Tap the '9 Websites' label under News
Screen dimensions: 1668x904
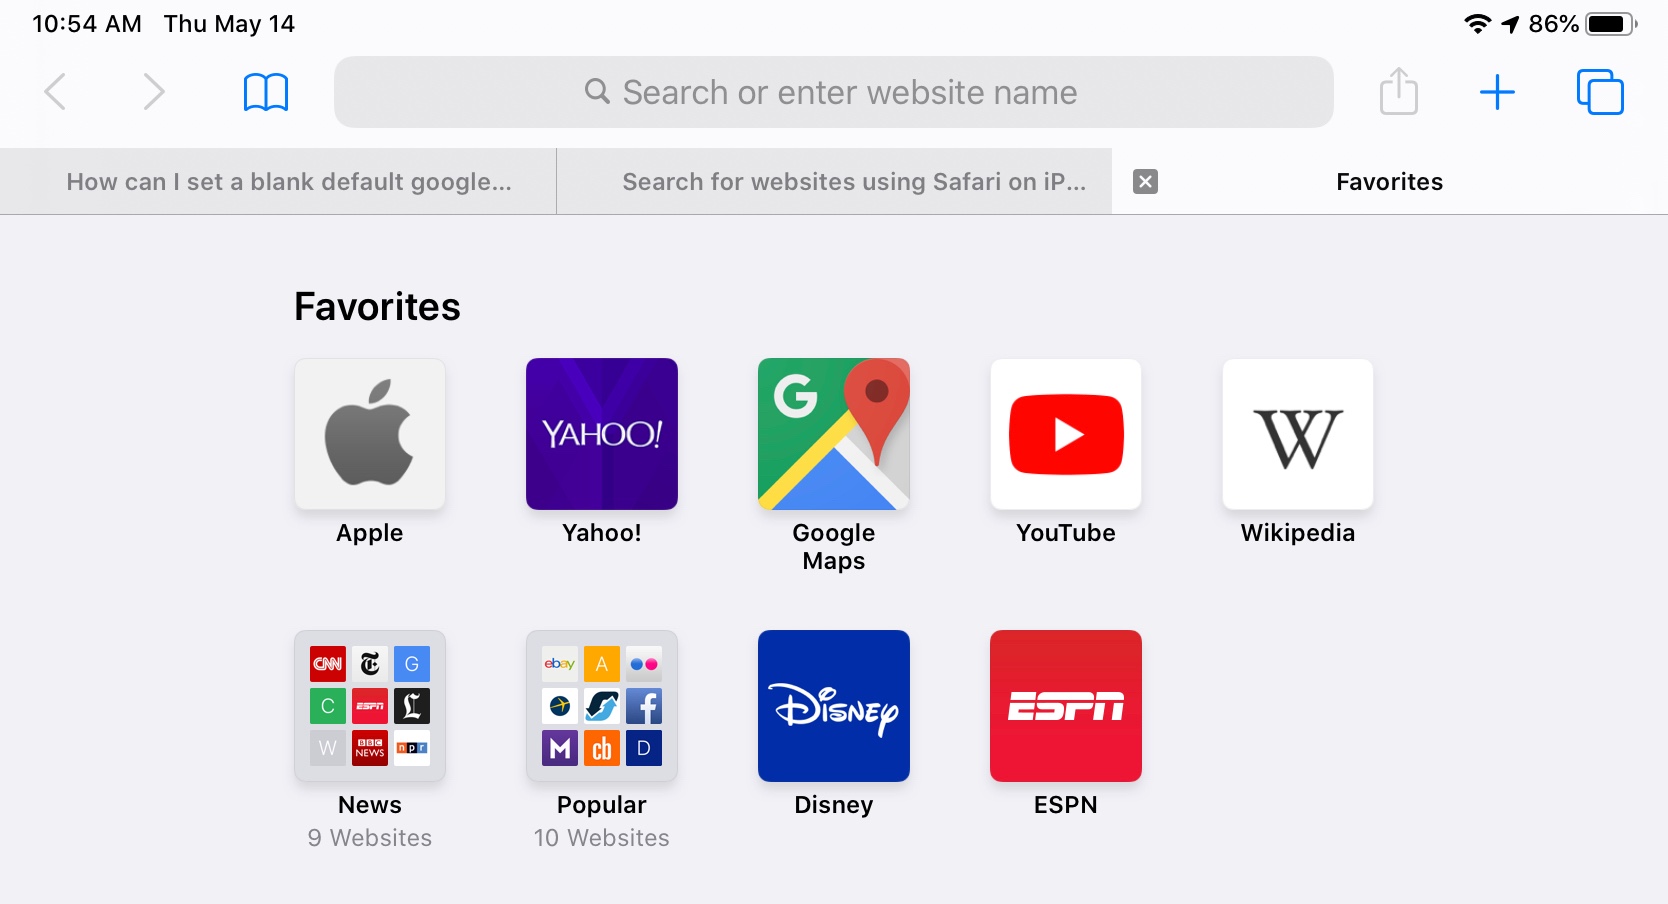[x=370, y=838]
